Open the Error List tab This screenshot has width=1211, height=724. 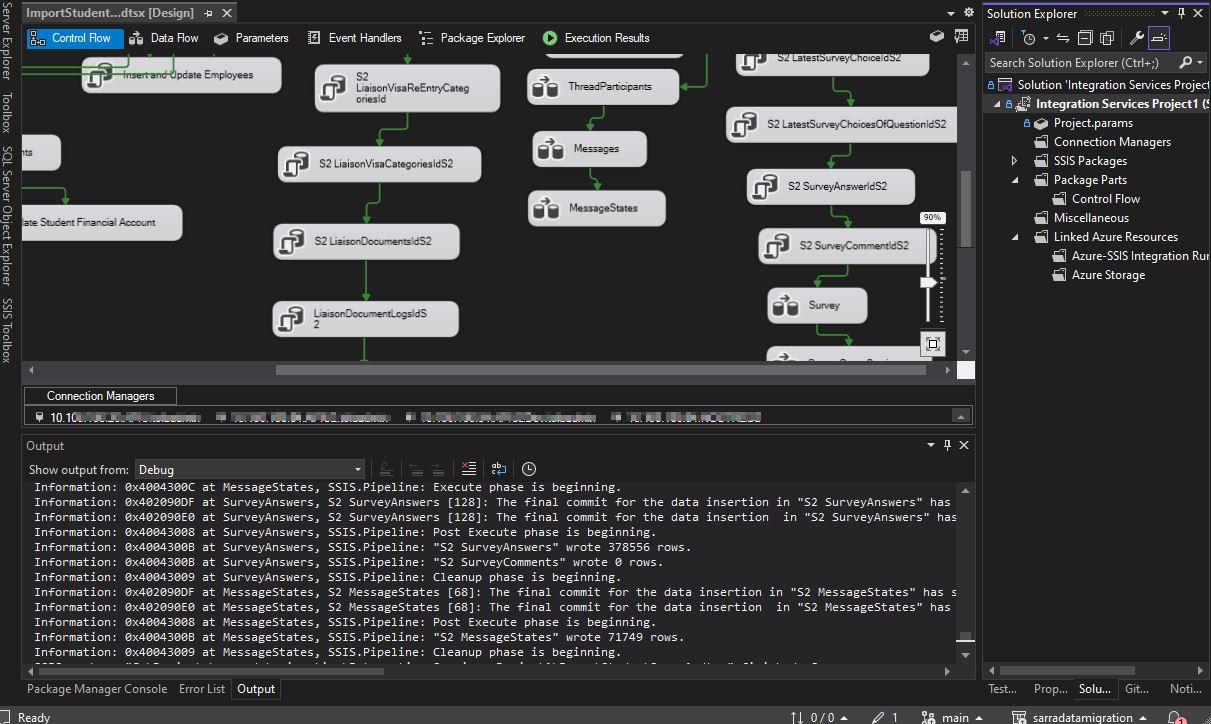coord(202,689)
